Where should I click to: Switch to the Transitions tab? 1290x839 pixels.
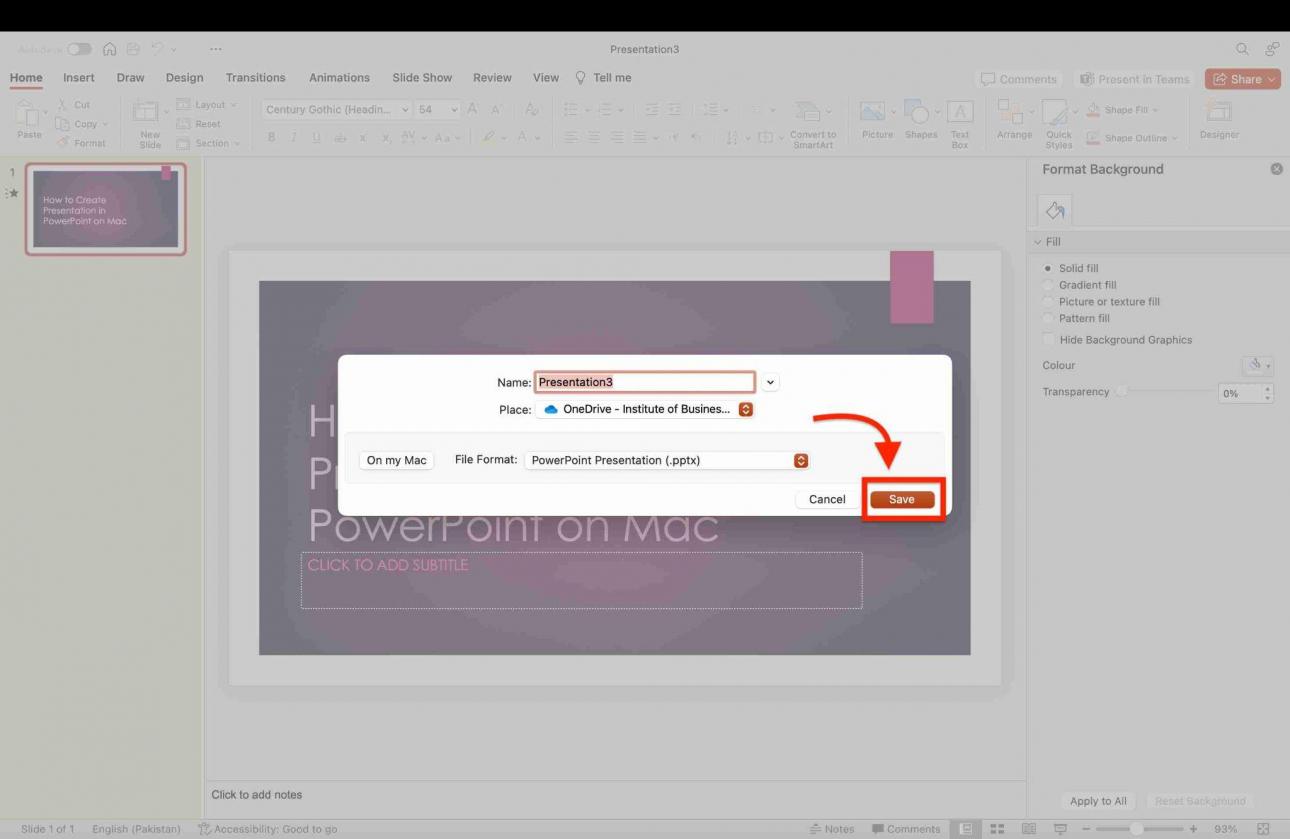coord(255,77)
